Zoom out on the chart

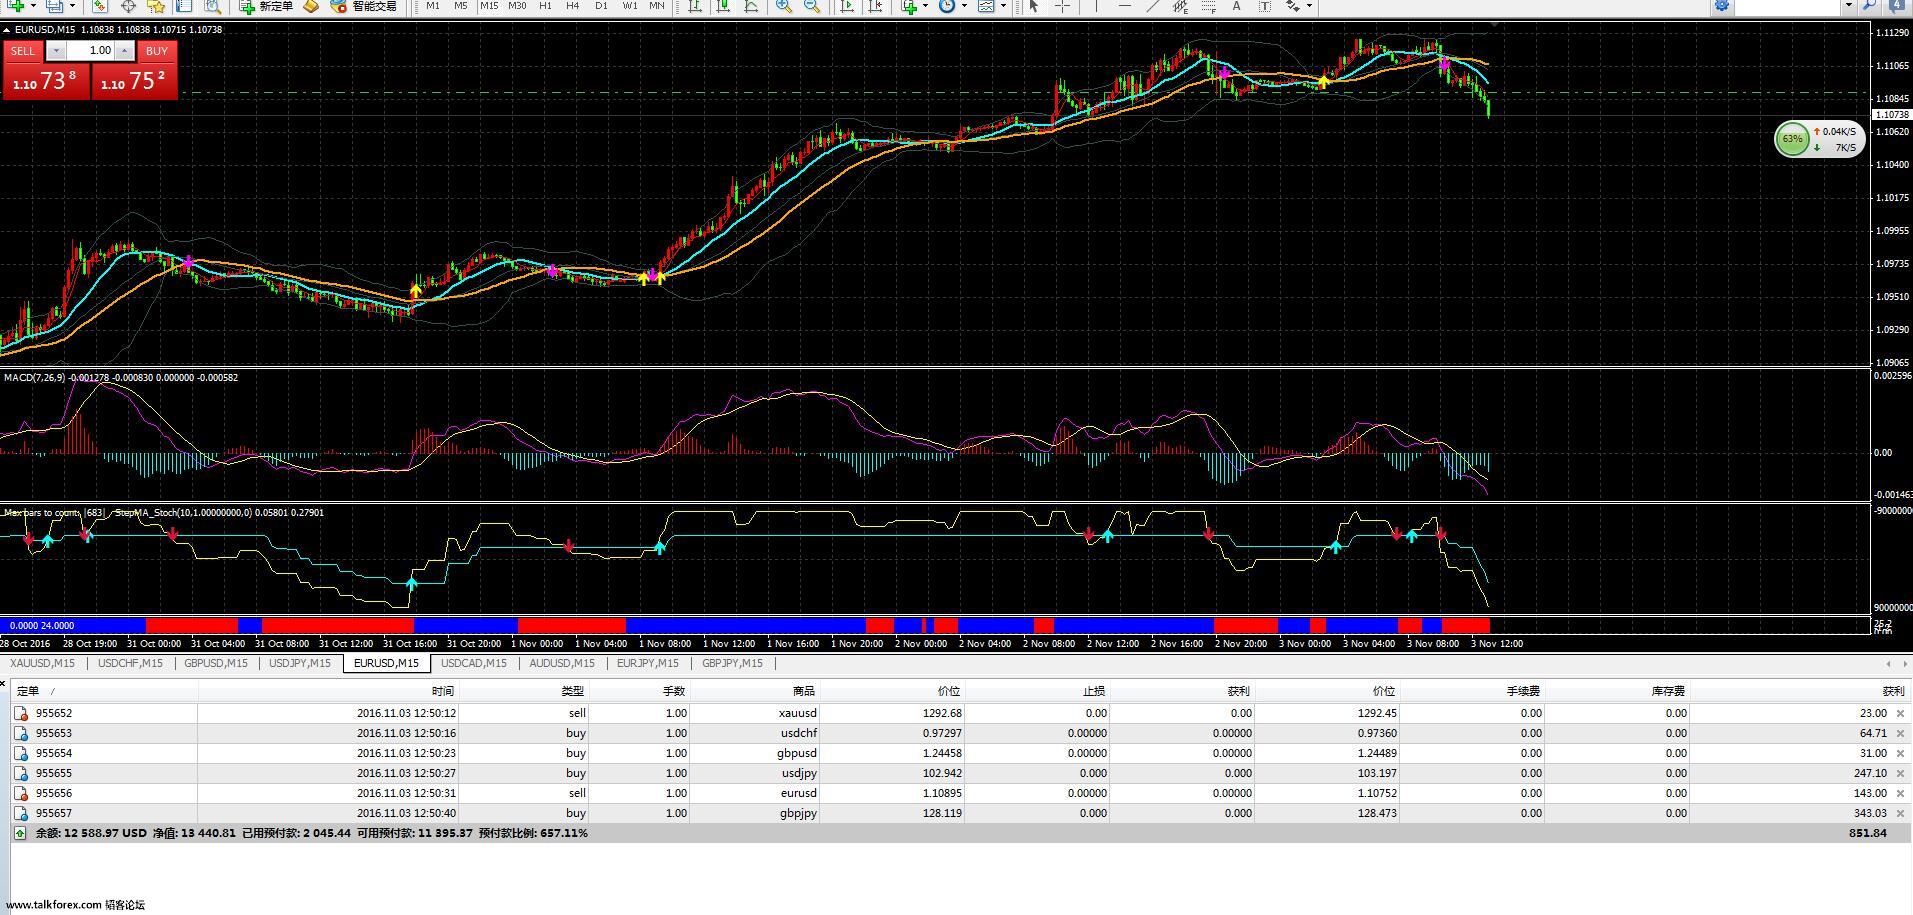pyautogui.click(x=812, y=5)
